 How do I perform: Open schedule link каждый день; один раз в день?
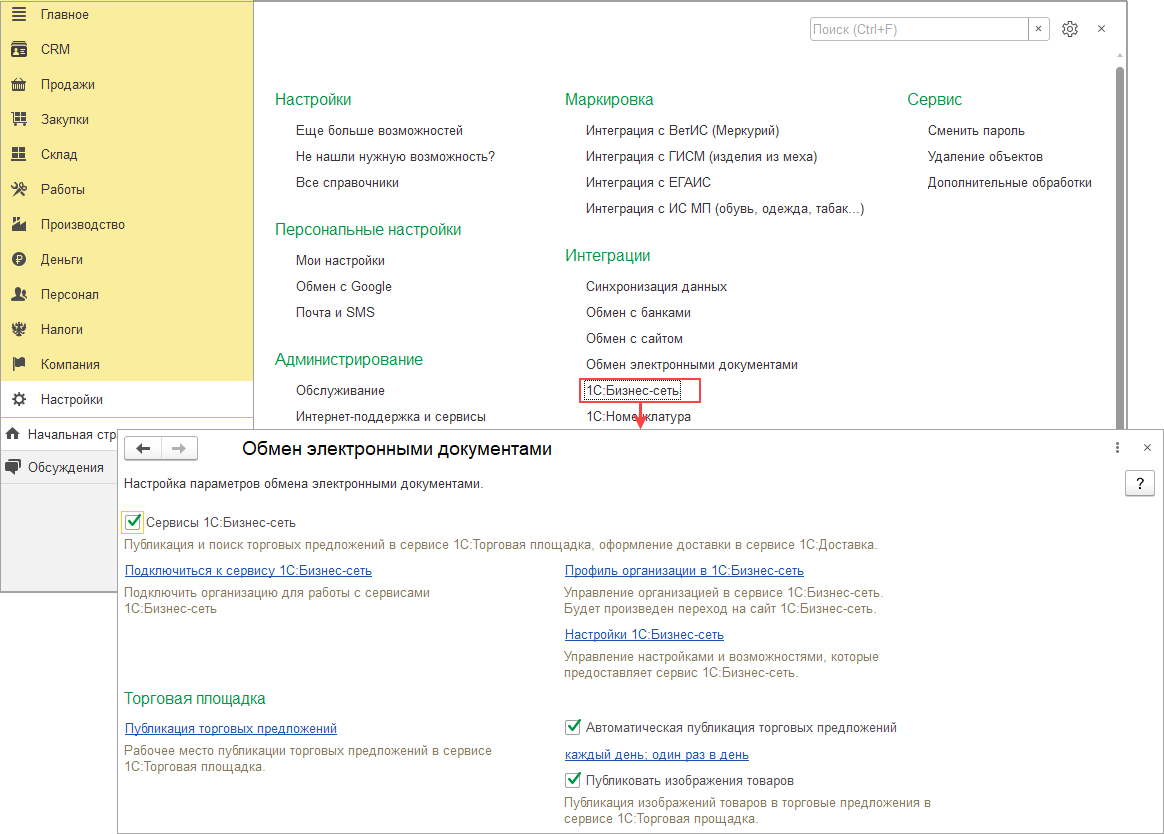pos(656,755)
